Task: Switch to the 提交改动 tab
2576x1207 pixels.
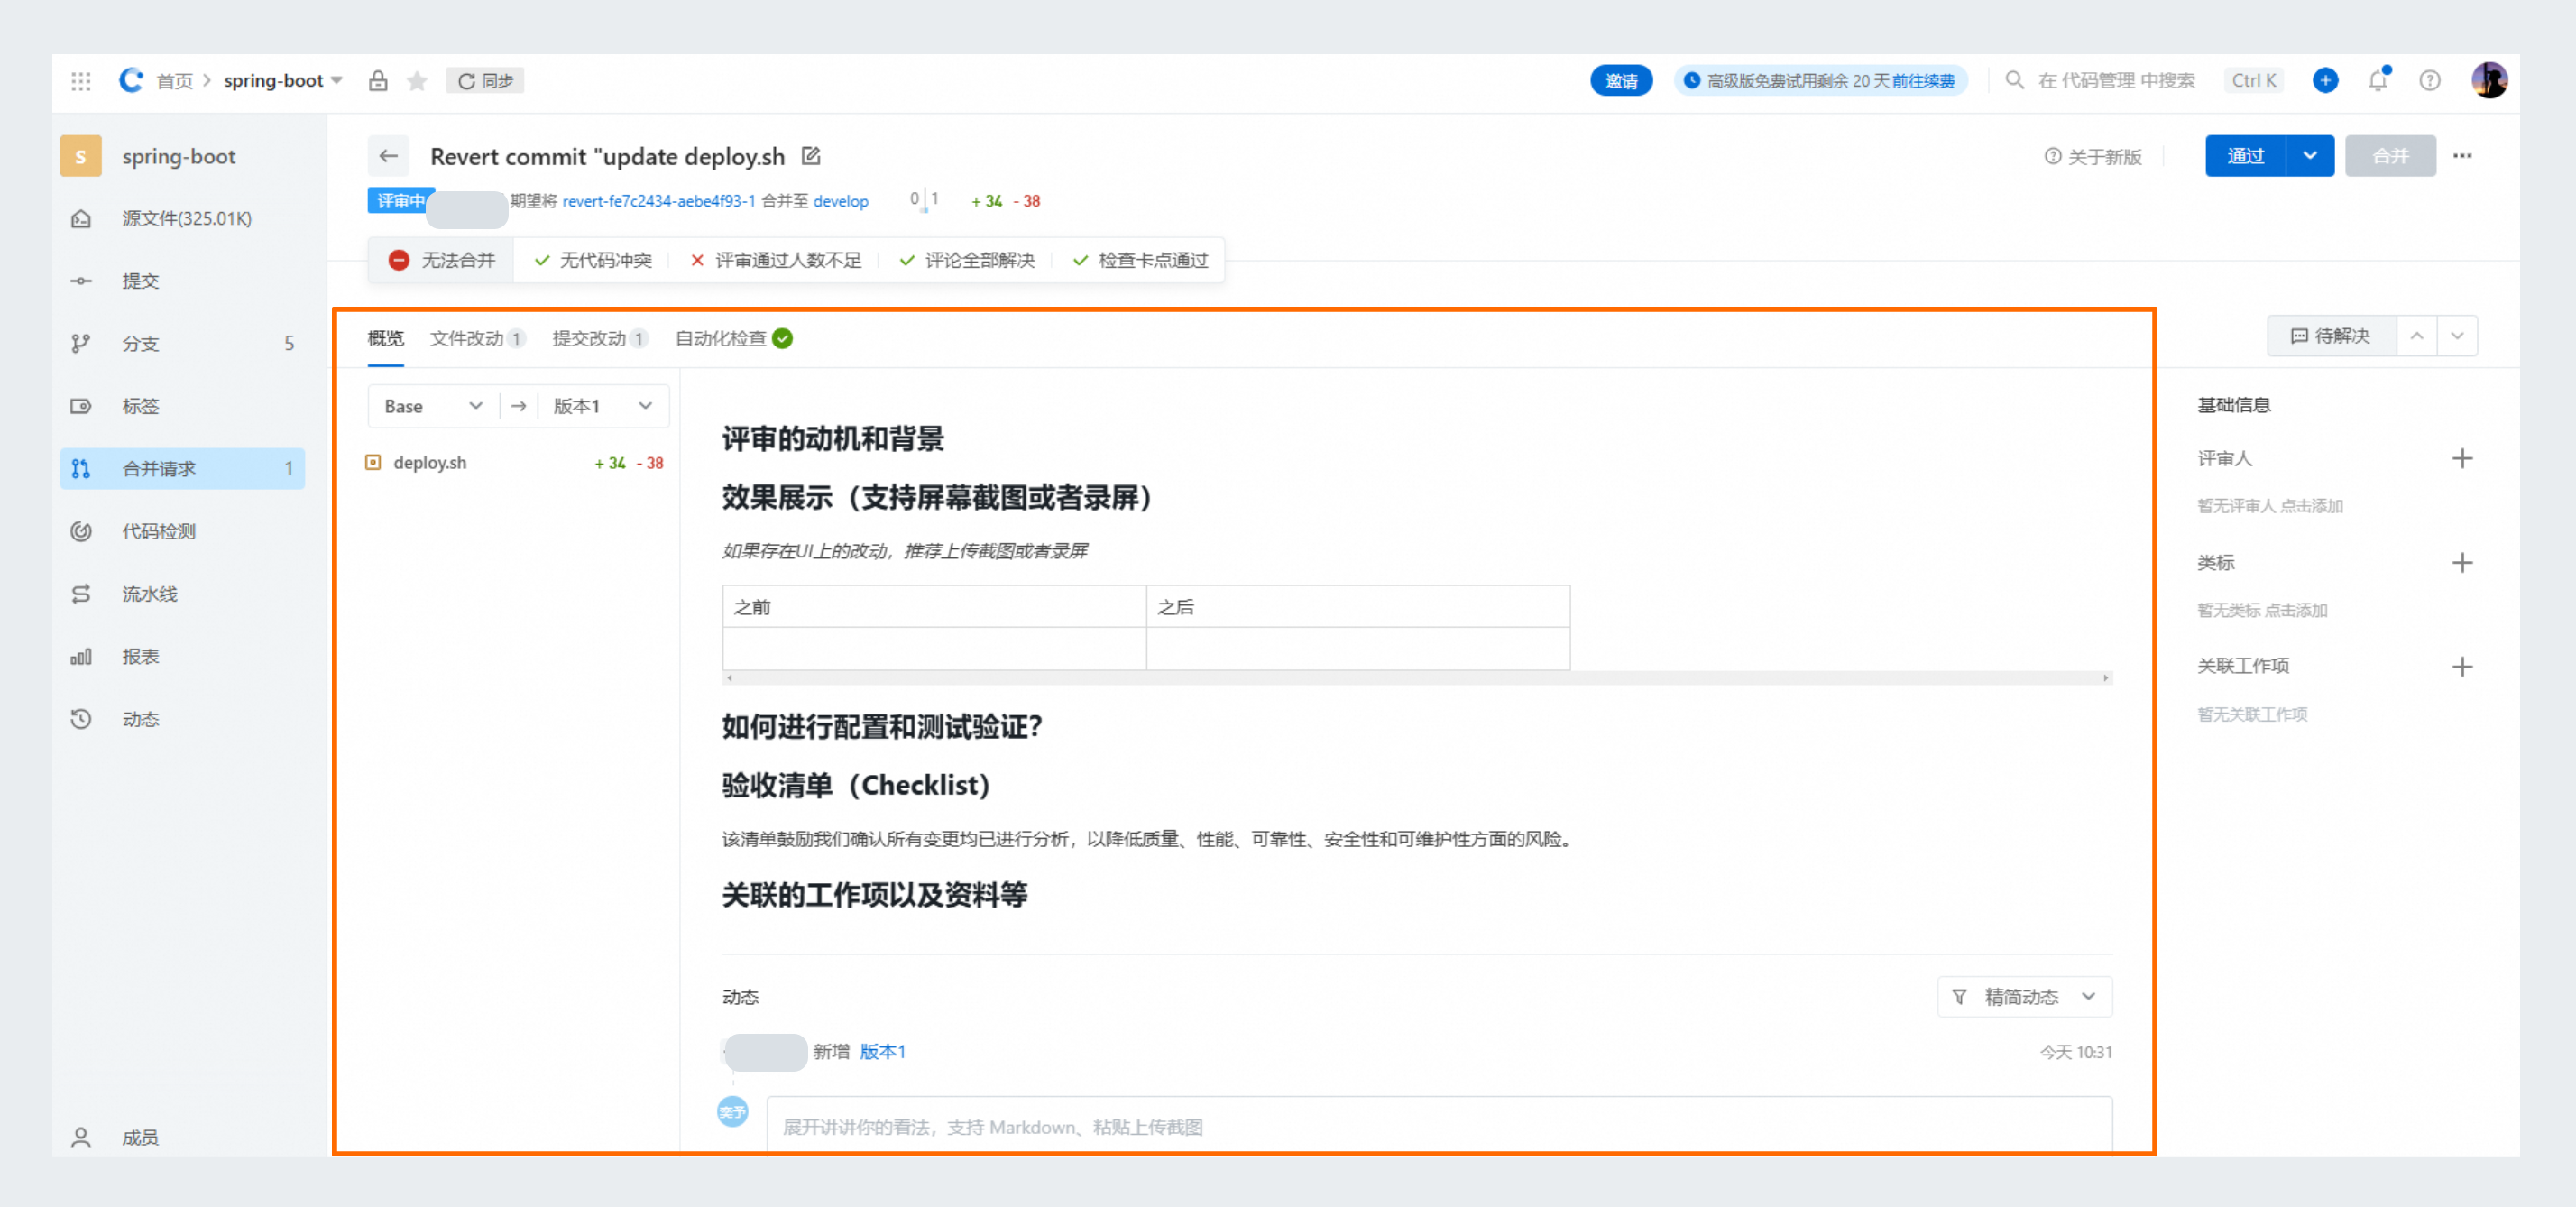Action: [600, 338]
